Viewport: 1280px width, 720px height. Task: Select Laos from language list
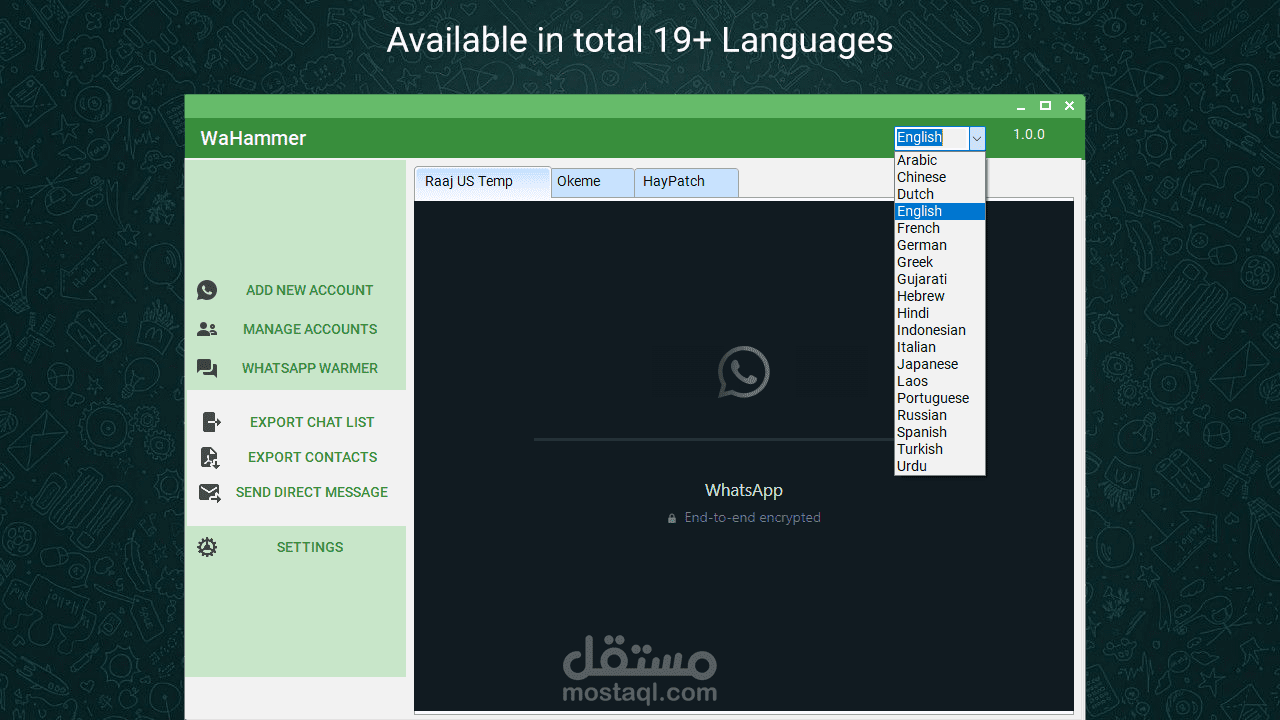pyautogui.click(x=940, y=381)
